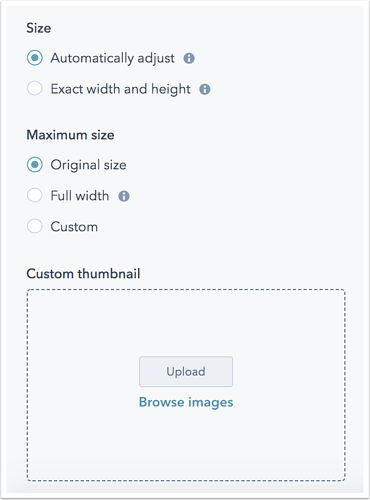Choose the Exact width and height radio button
The height and width of the screenshot is (500, 370).
tap(35, 89)
